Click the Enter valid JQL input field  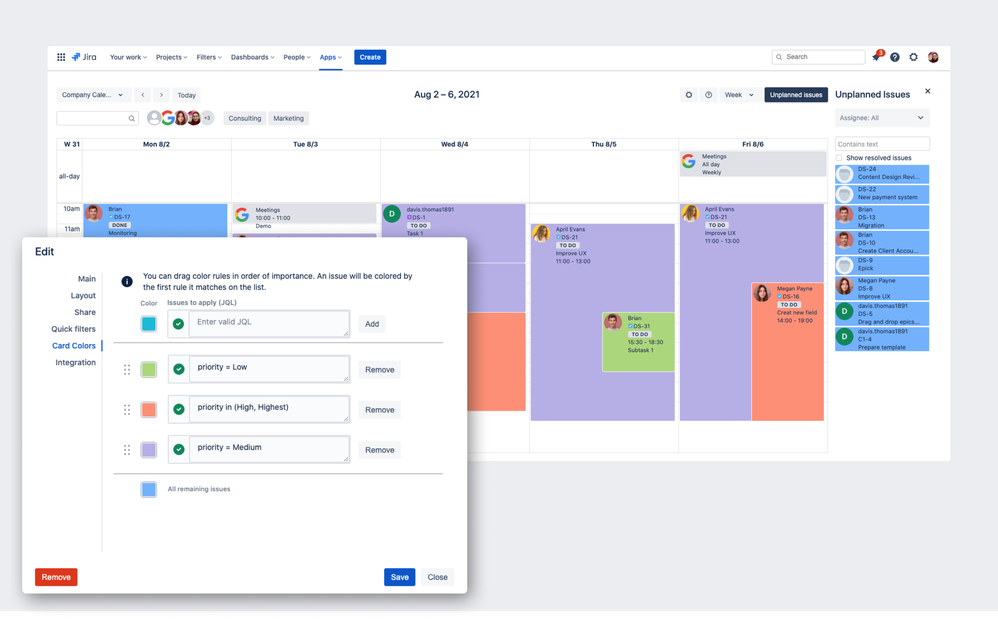270,323
